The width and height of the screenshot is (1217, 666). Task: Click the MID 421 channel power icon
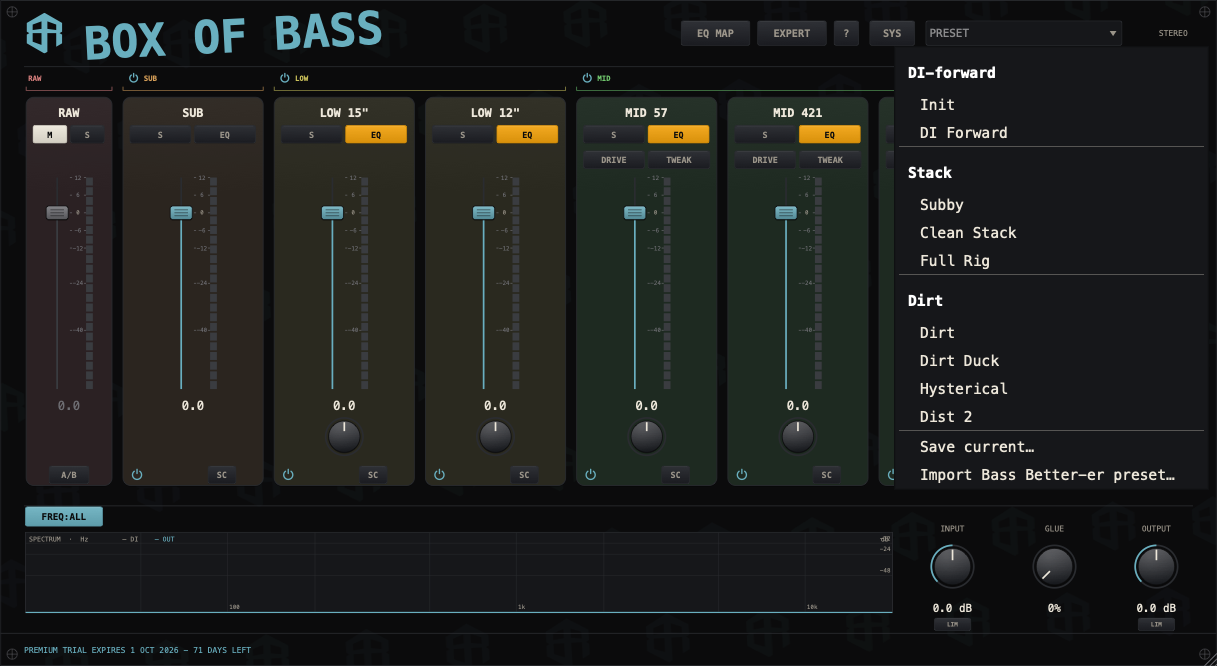(741, 474)
